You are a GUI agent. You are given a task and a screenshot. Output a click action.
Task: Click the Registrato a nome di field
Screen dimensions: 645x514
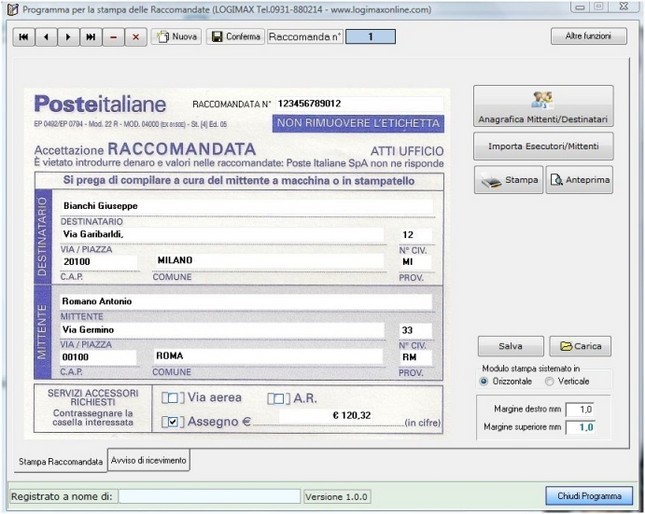pyautogui.click(x=209, y=496)
